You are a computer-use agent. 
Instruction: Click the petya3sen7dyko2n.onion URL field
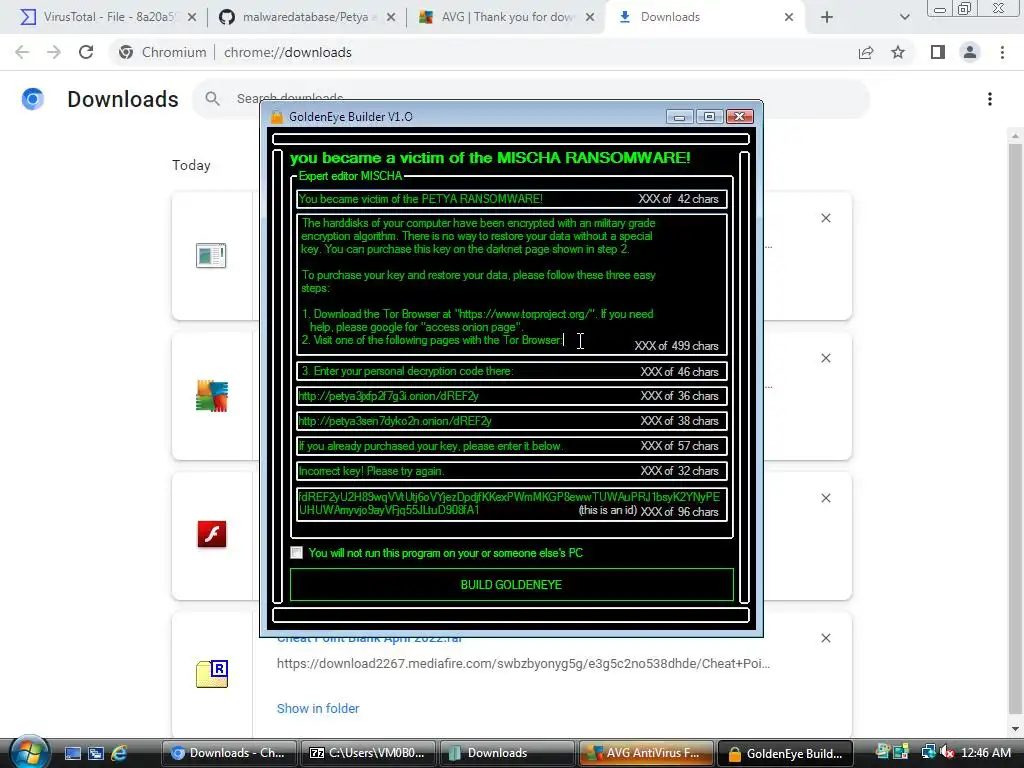511,421
